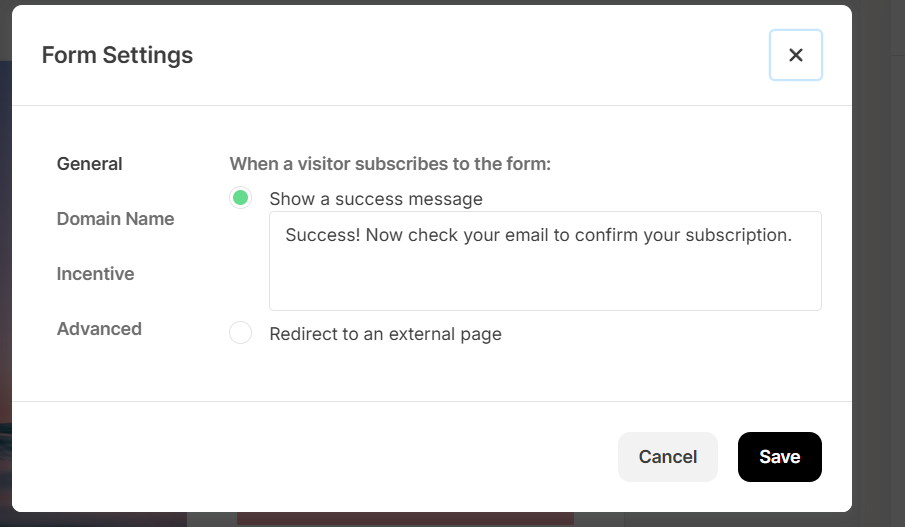Click the green dot of the selected radio
The width and height of the screenshot is (905, 527).
[x=240, y=198]
